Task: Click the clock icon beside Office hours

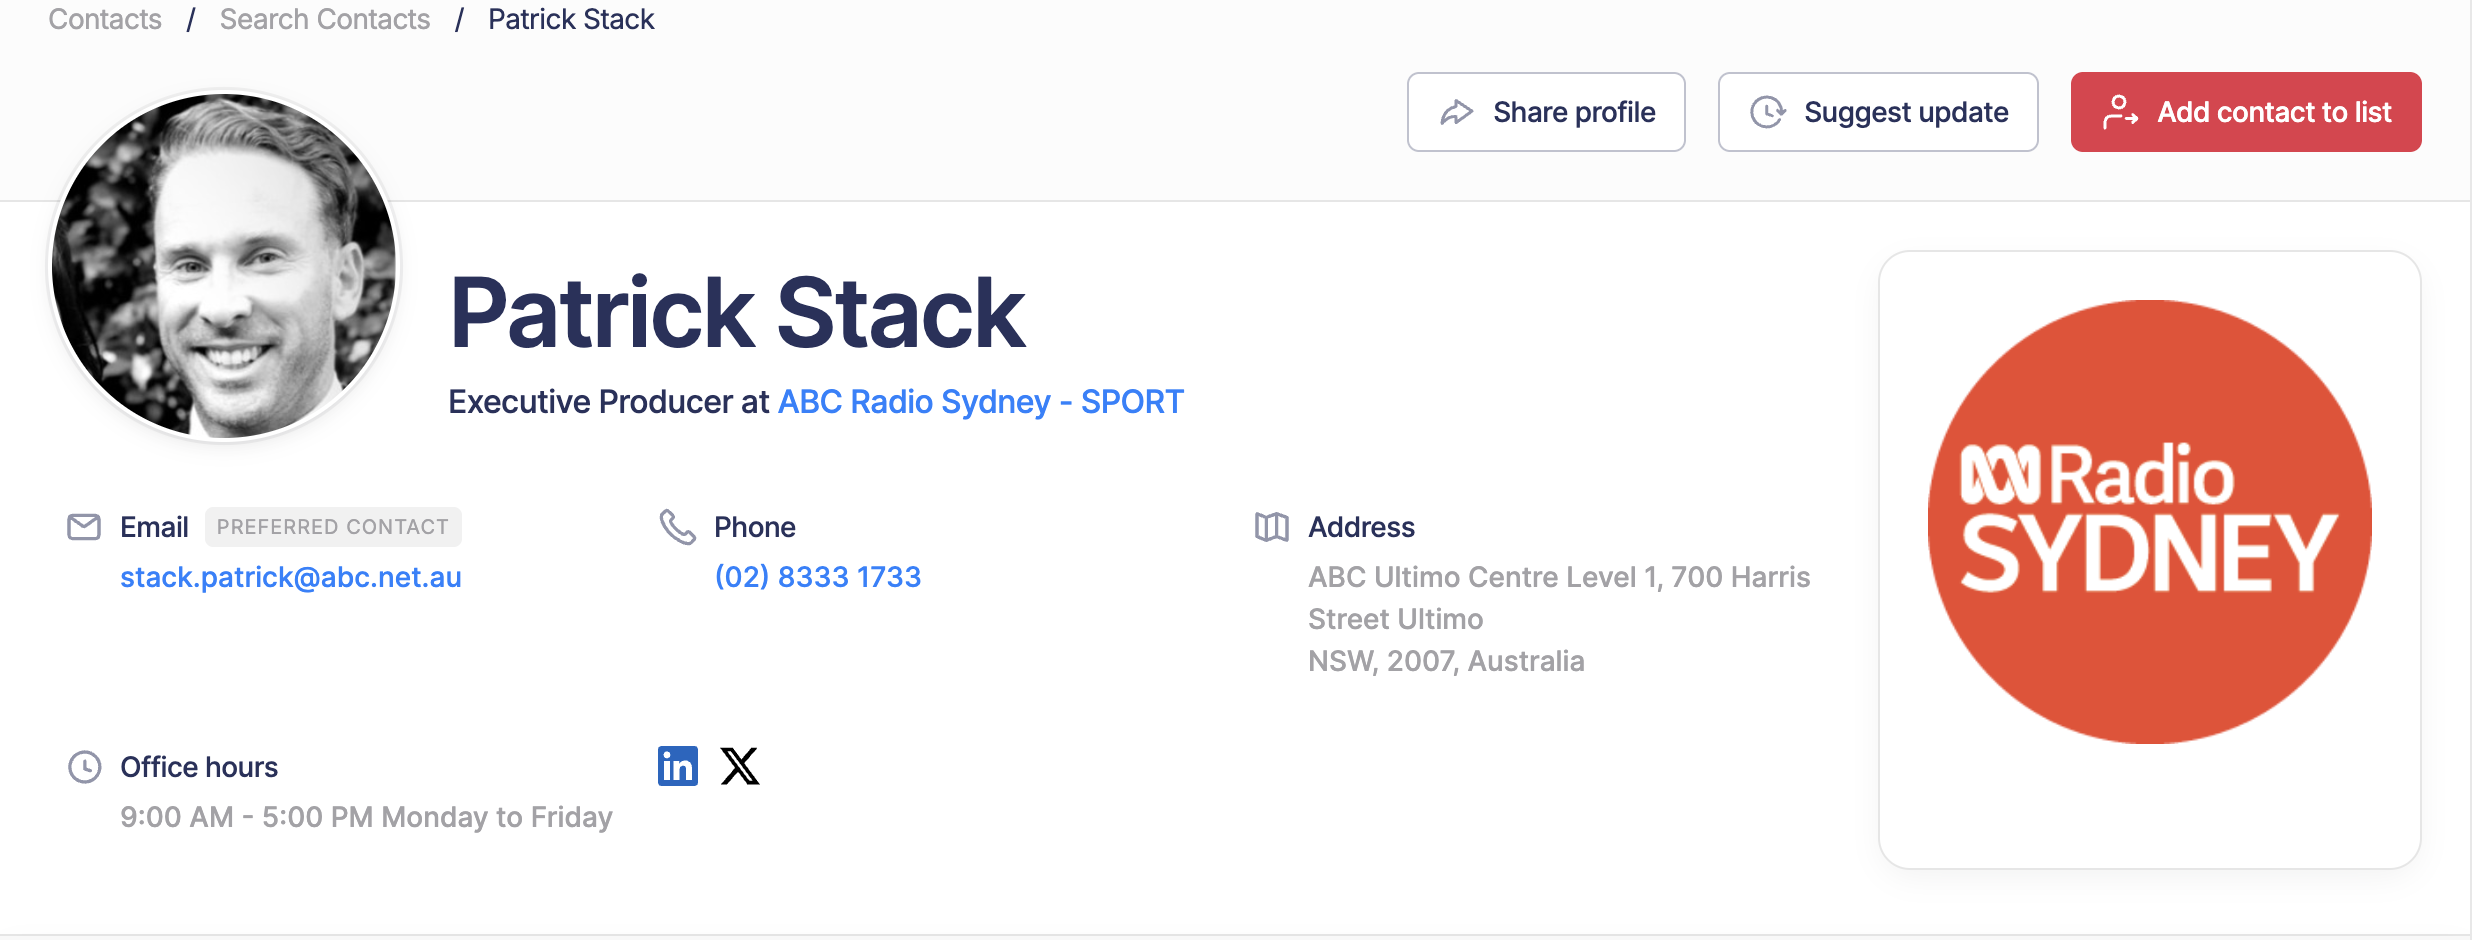Action: 84,767
